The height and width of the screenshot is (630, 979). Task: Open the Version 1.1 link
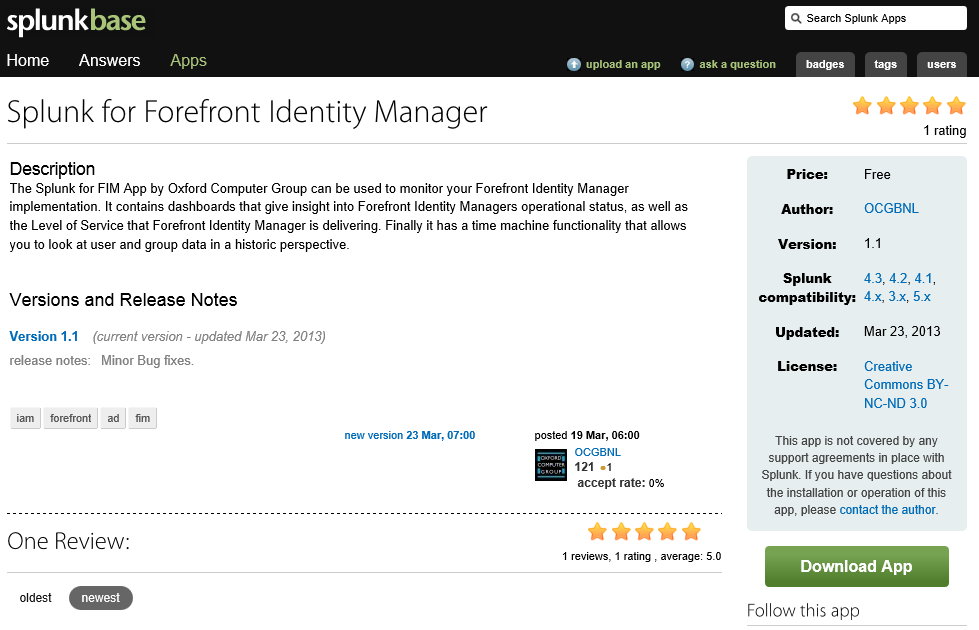click(44, 337)
